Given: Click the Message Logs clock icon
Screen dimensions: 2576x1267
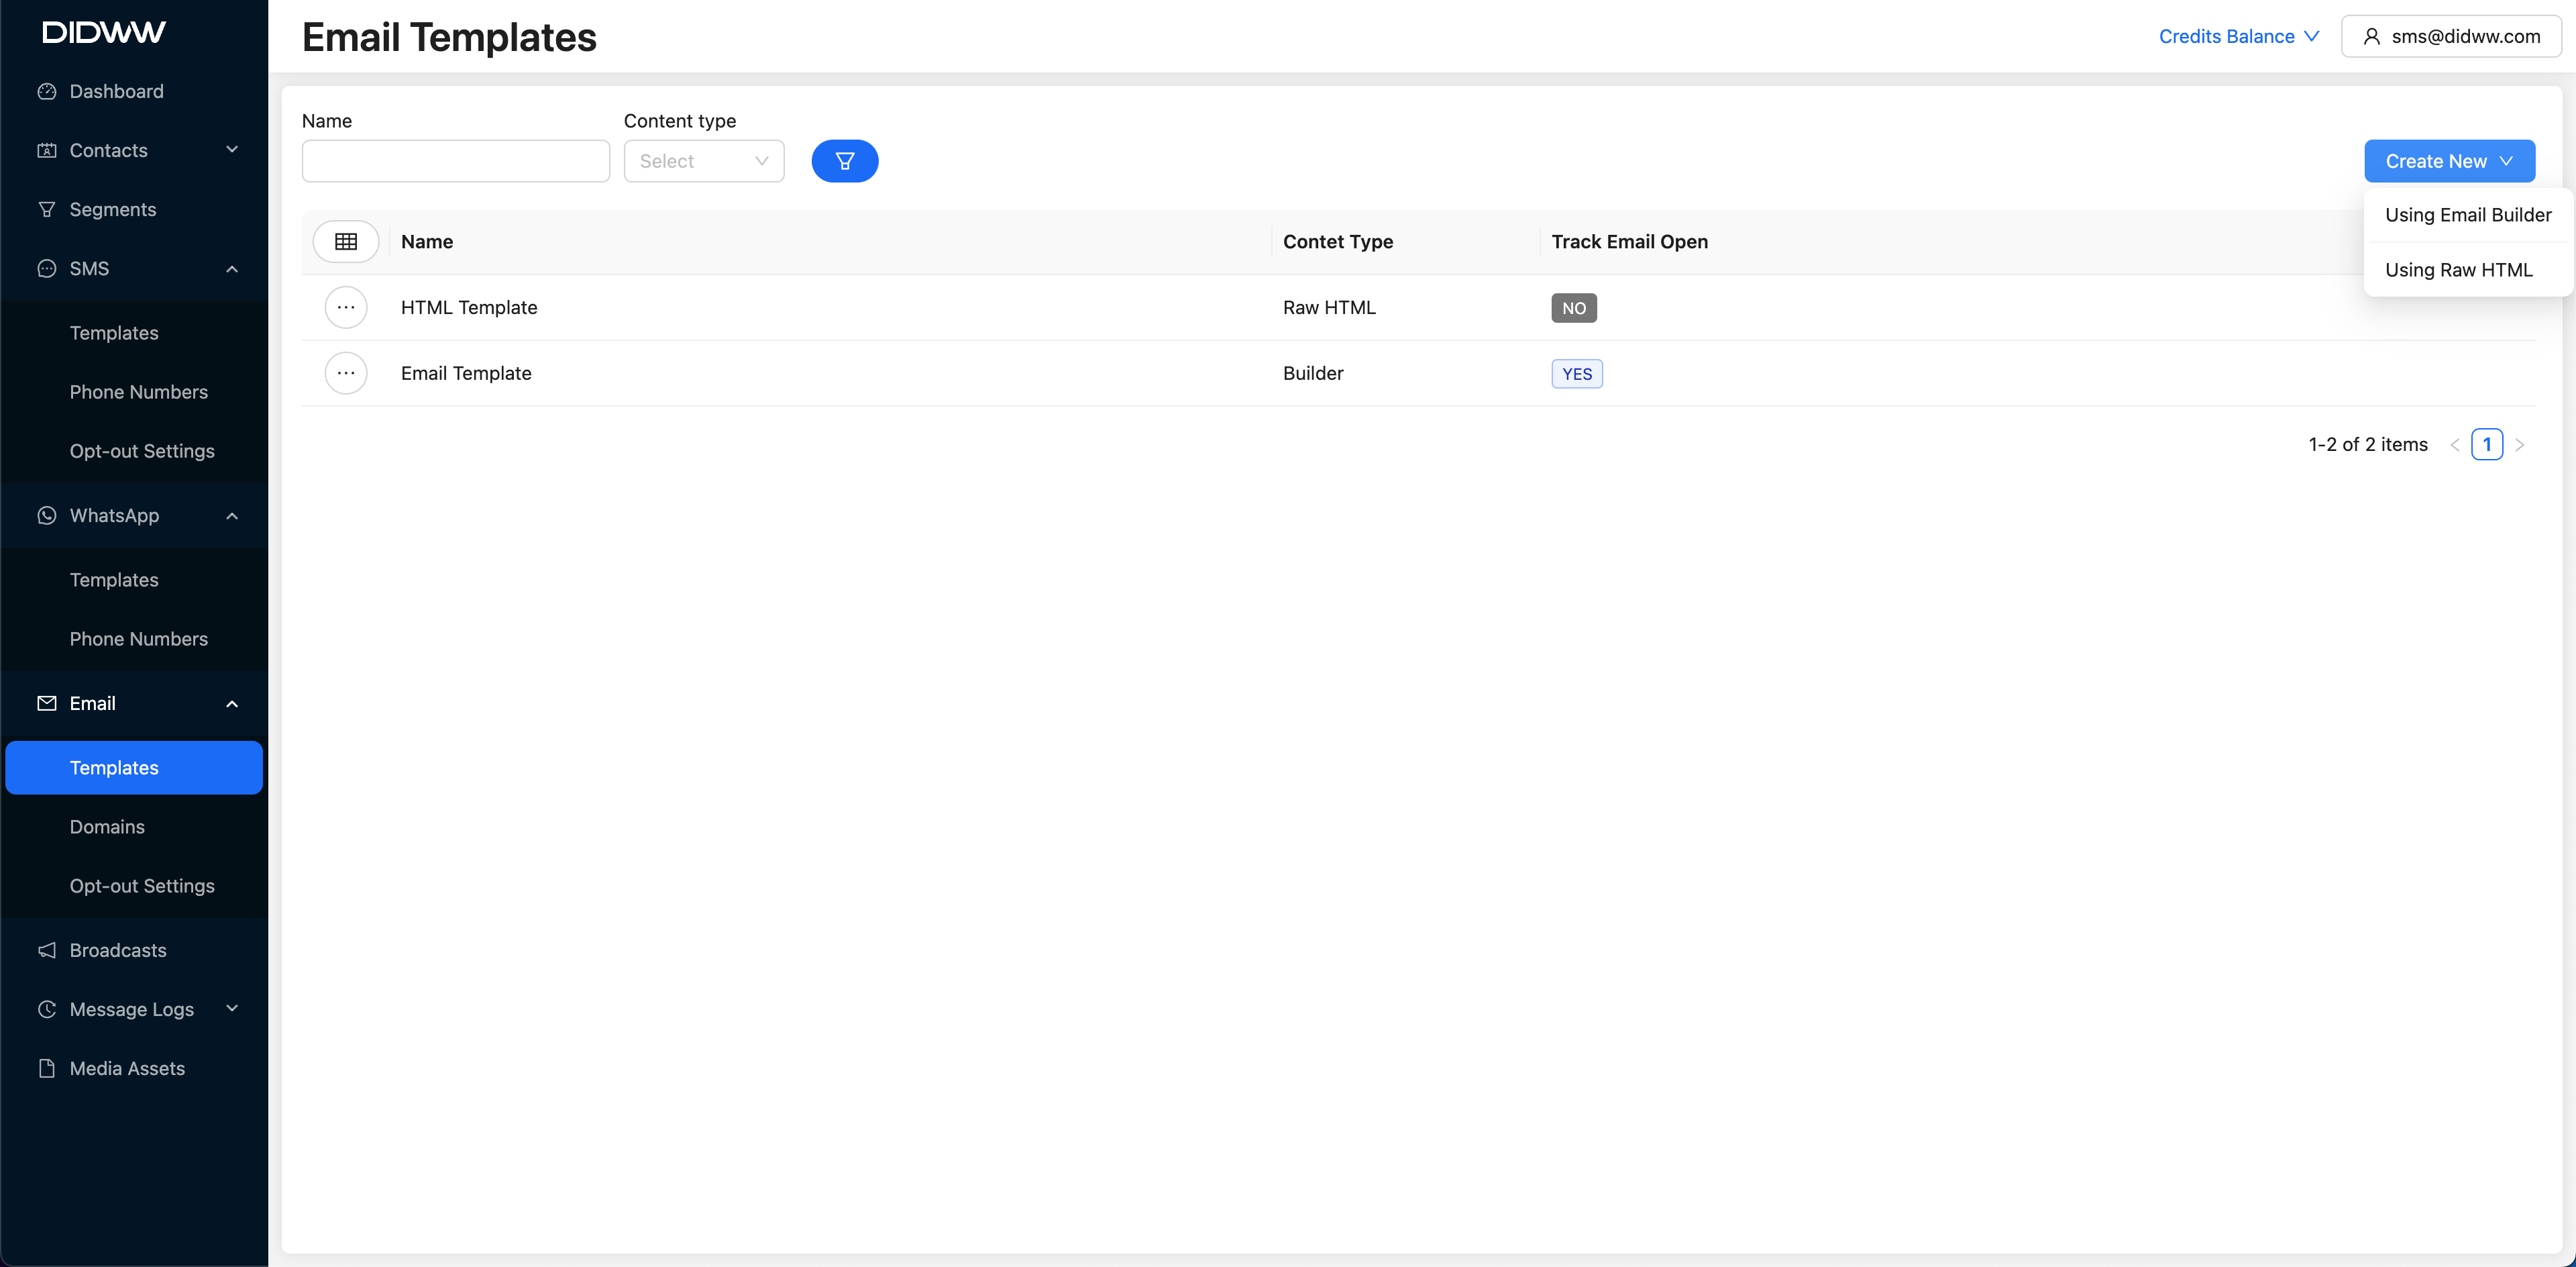Looking at the screenshot, I should (47, 1009).
